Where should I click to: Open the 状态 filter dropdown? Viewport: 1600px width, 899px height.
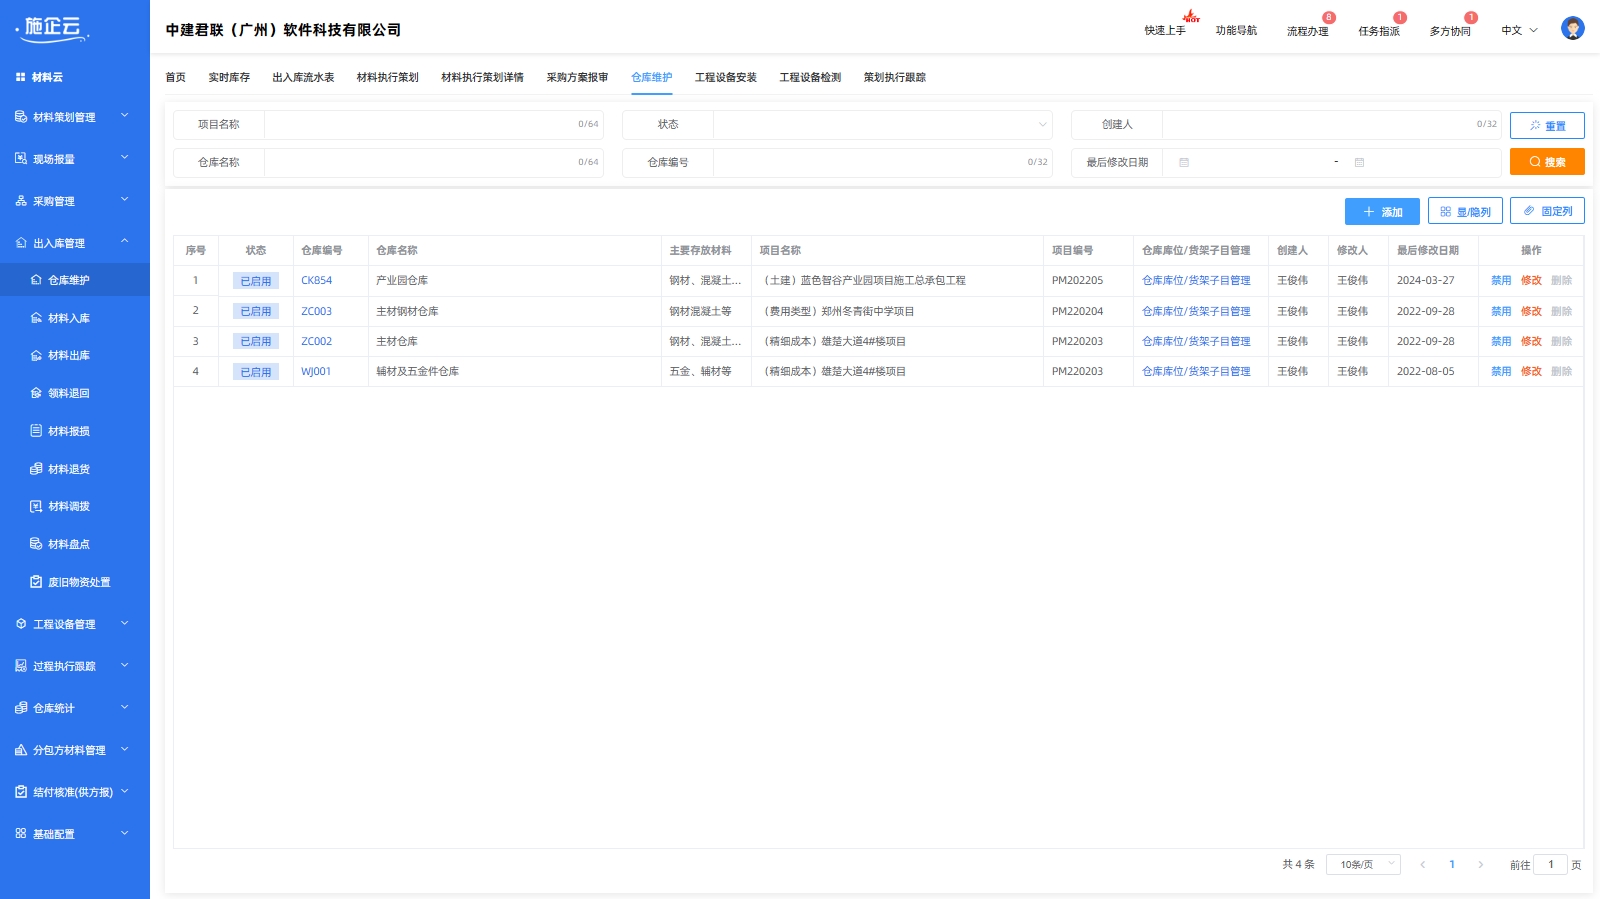(882, 125)
